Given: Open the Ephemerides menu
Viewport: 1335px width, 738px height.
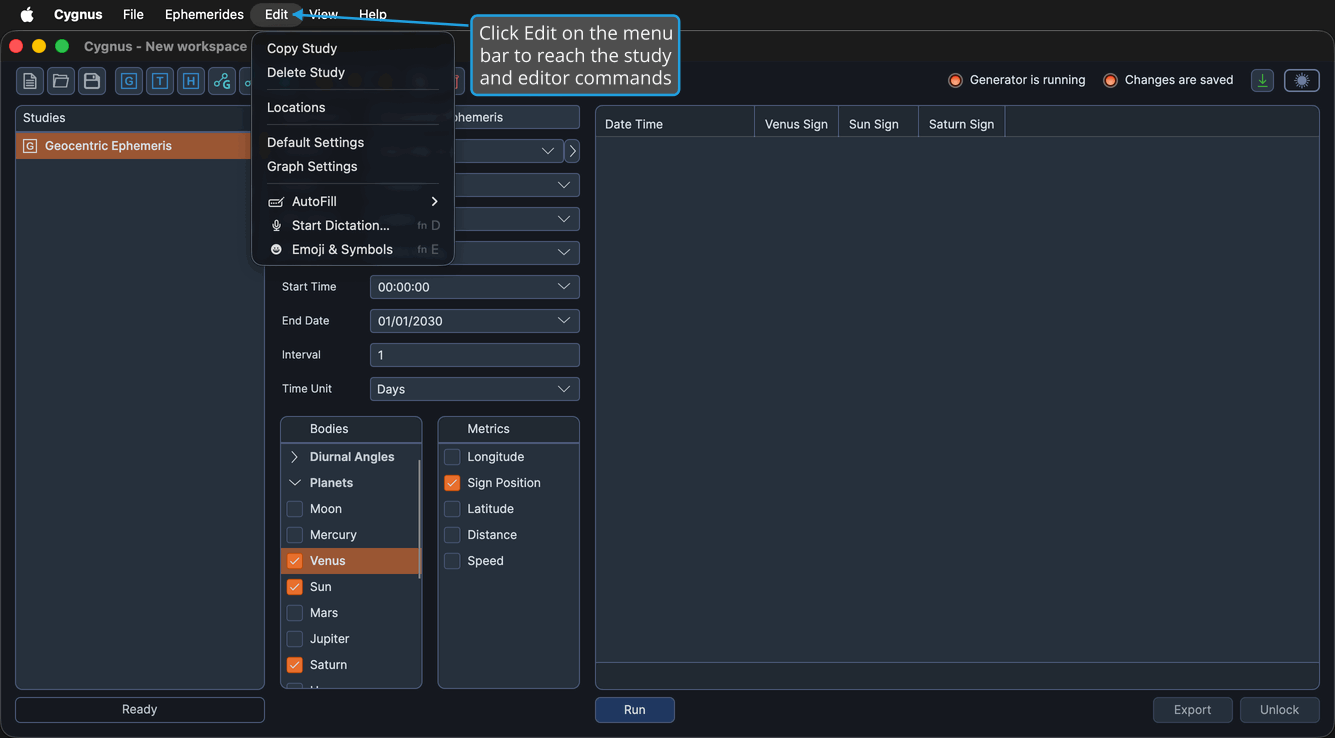Looking at the screenshot, I should click(204, 14).
